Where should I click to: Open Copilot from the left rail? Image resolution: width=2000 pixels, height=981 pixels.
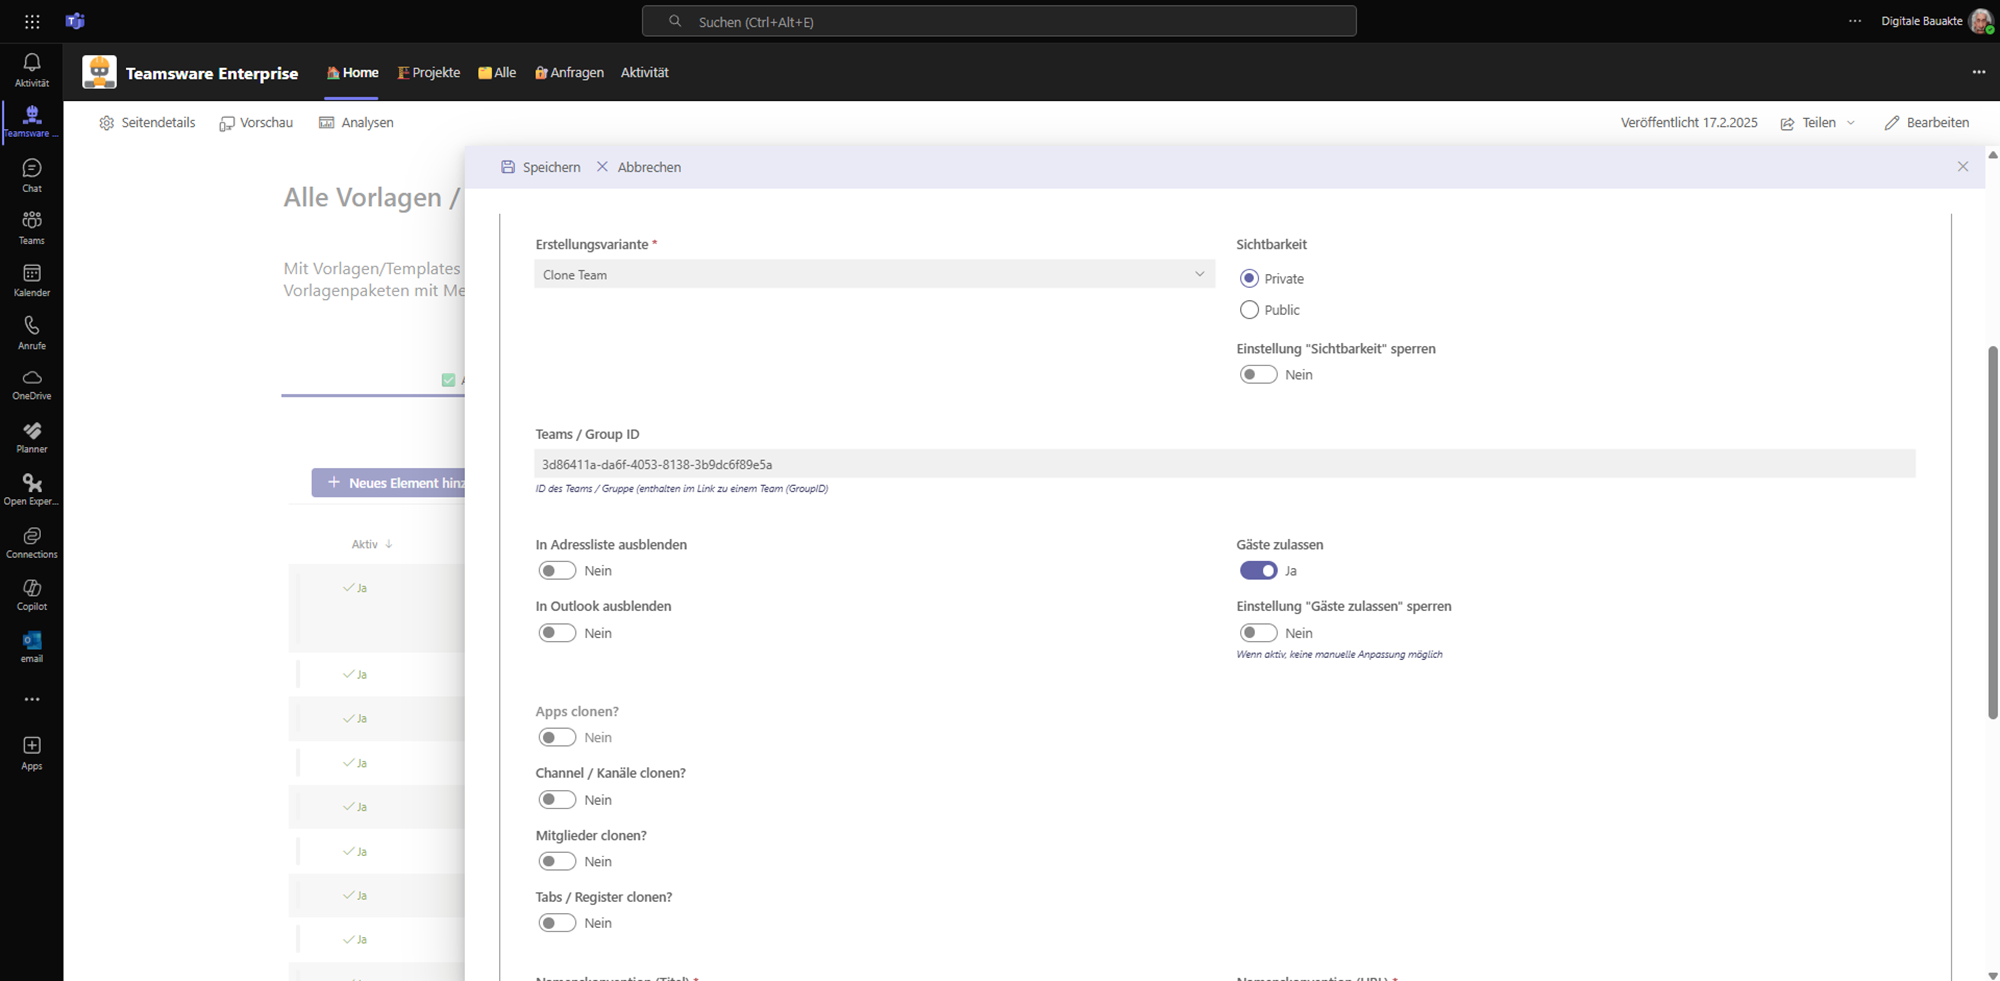(x=32, y=594)
